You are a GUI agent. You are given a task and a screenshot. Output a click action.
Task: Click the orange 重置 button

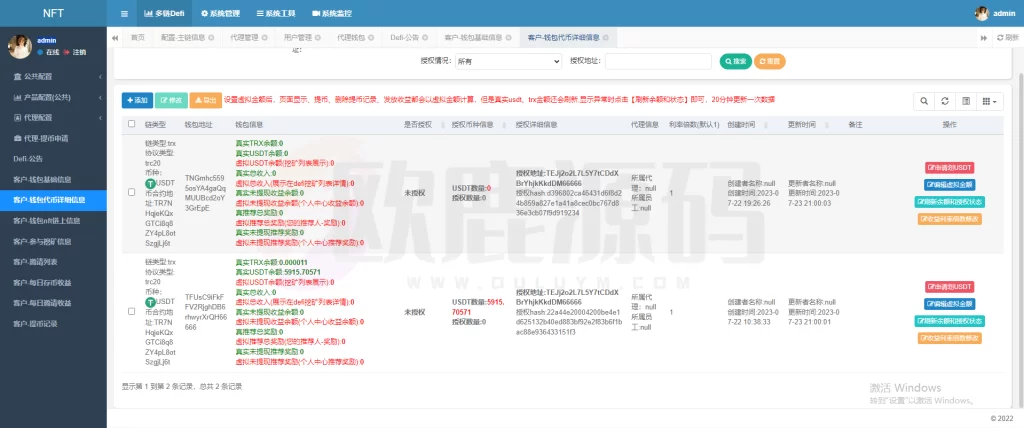click(x=770, y=61)
